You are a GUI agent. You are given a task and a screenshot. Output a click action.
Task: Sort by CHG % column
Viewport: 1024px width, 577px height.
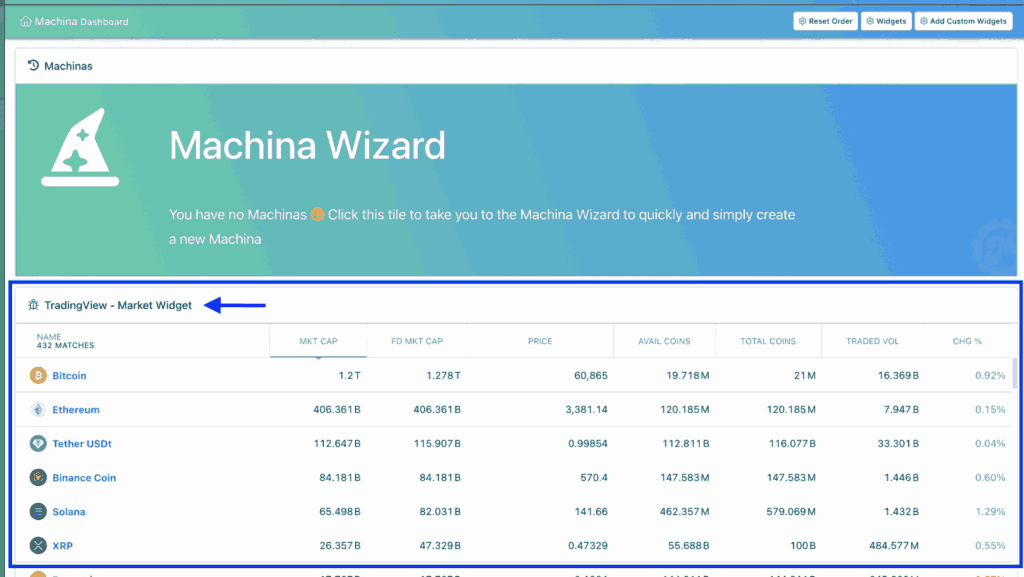(x=967, y=341)
